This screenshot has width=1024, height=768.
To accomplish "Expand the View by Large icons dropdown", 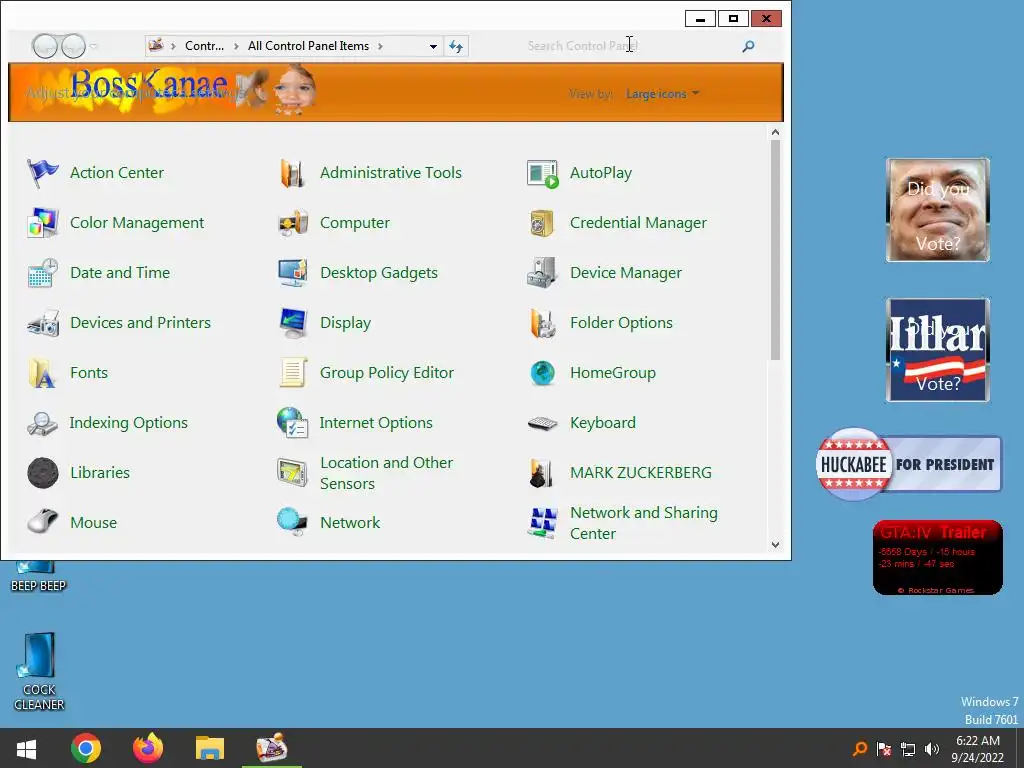I will (662, 94).
